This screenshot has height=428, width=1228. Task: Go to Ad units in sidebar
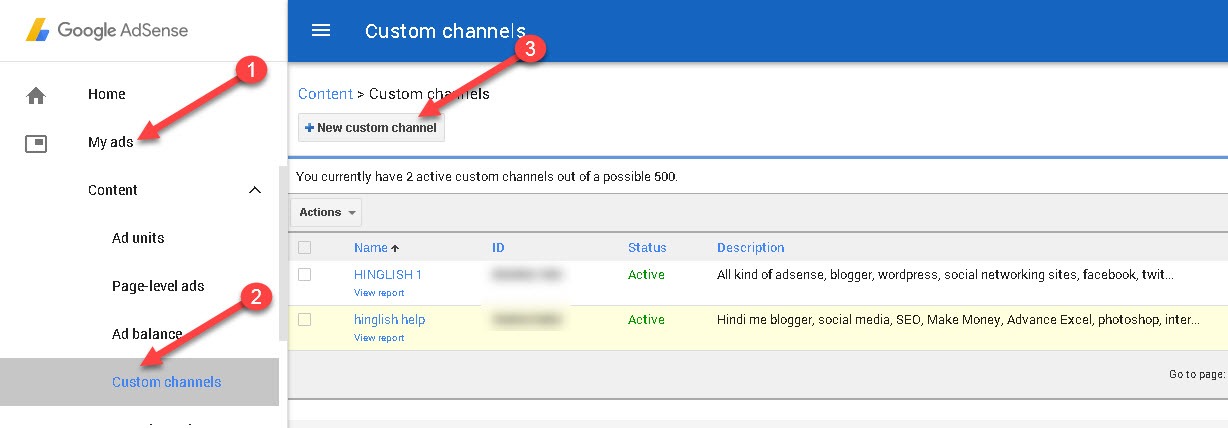pos(138,238)
